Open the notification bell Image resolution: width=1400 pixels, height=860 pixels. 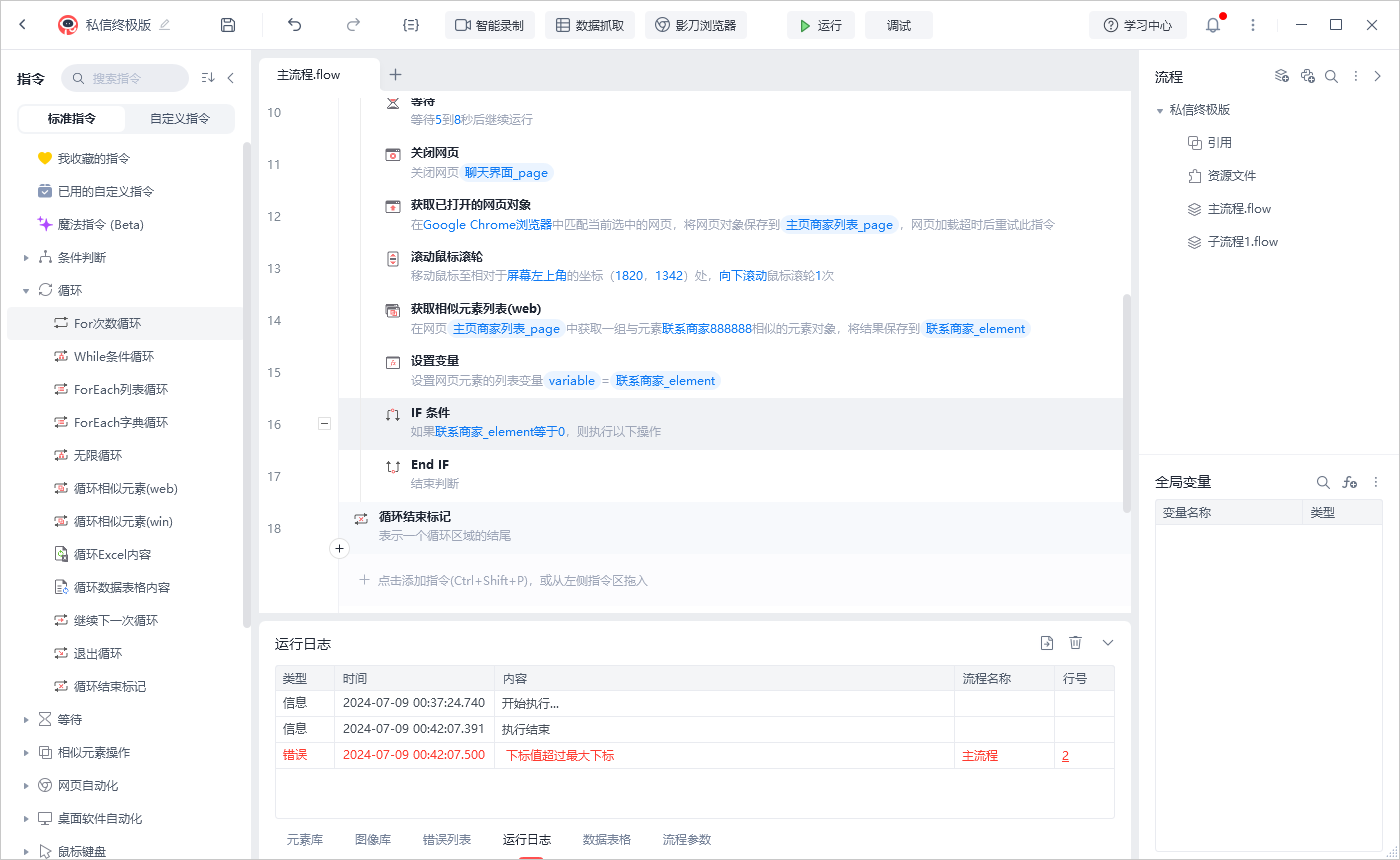tap(1213, 25)
